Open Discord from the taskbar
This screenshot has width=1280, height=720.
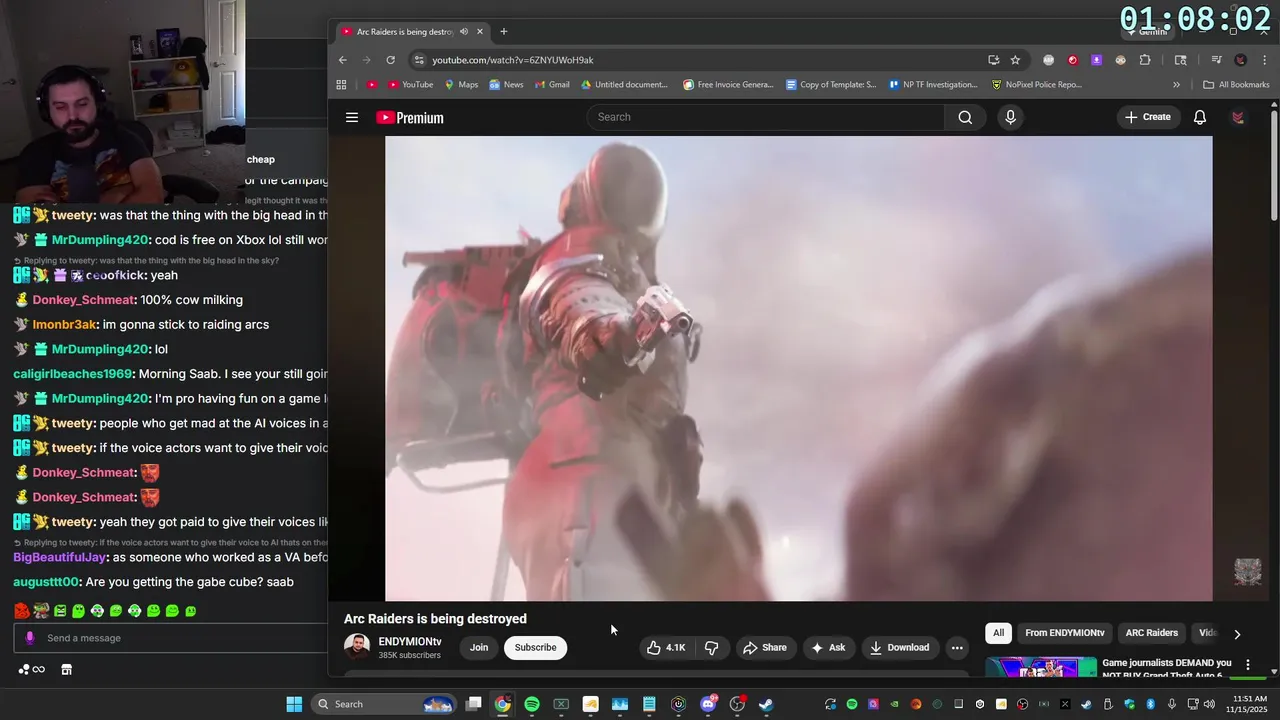pyautogui.click(x=708, y=704)
